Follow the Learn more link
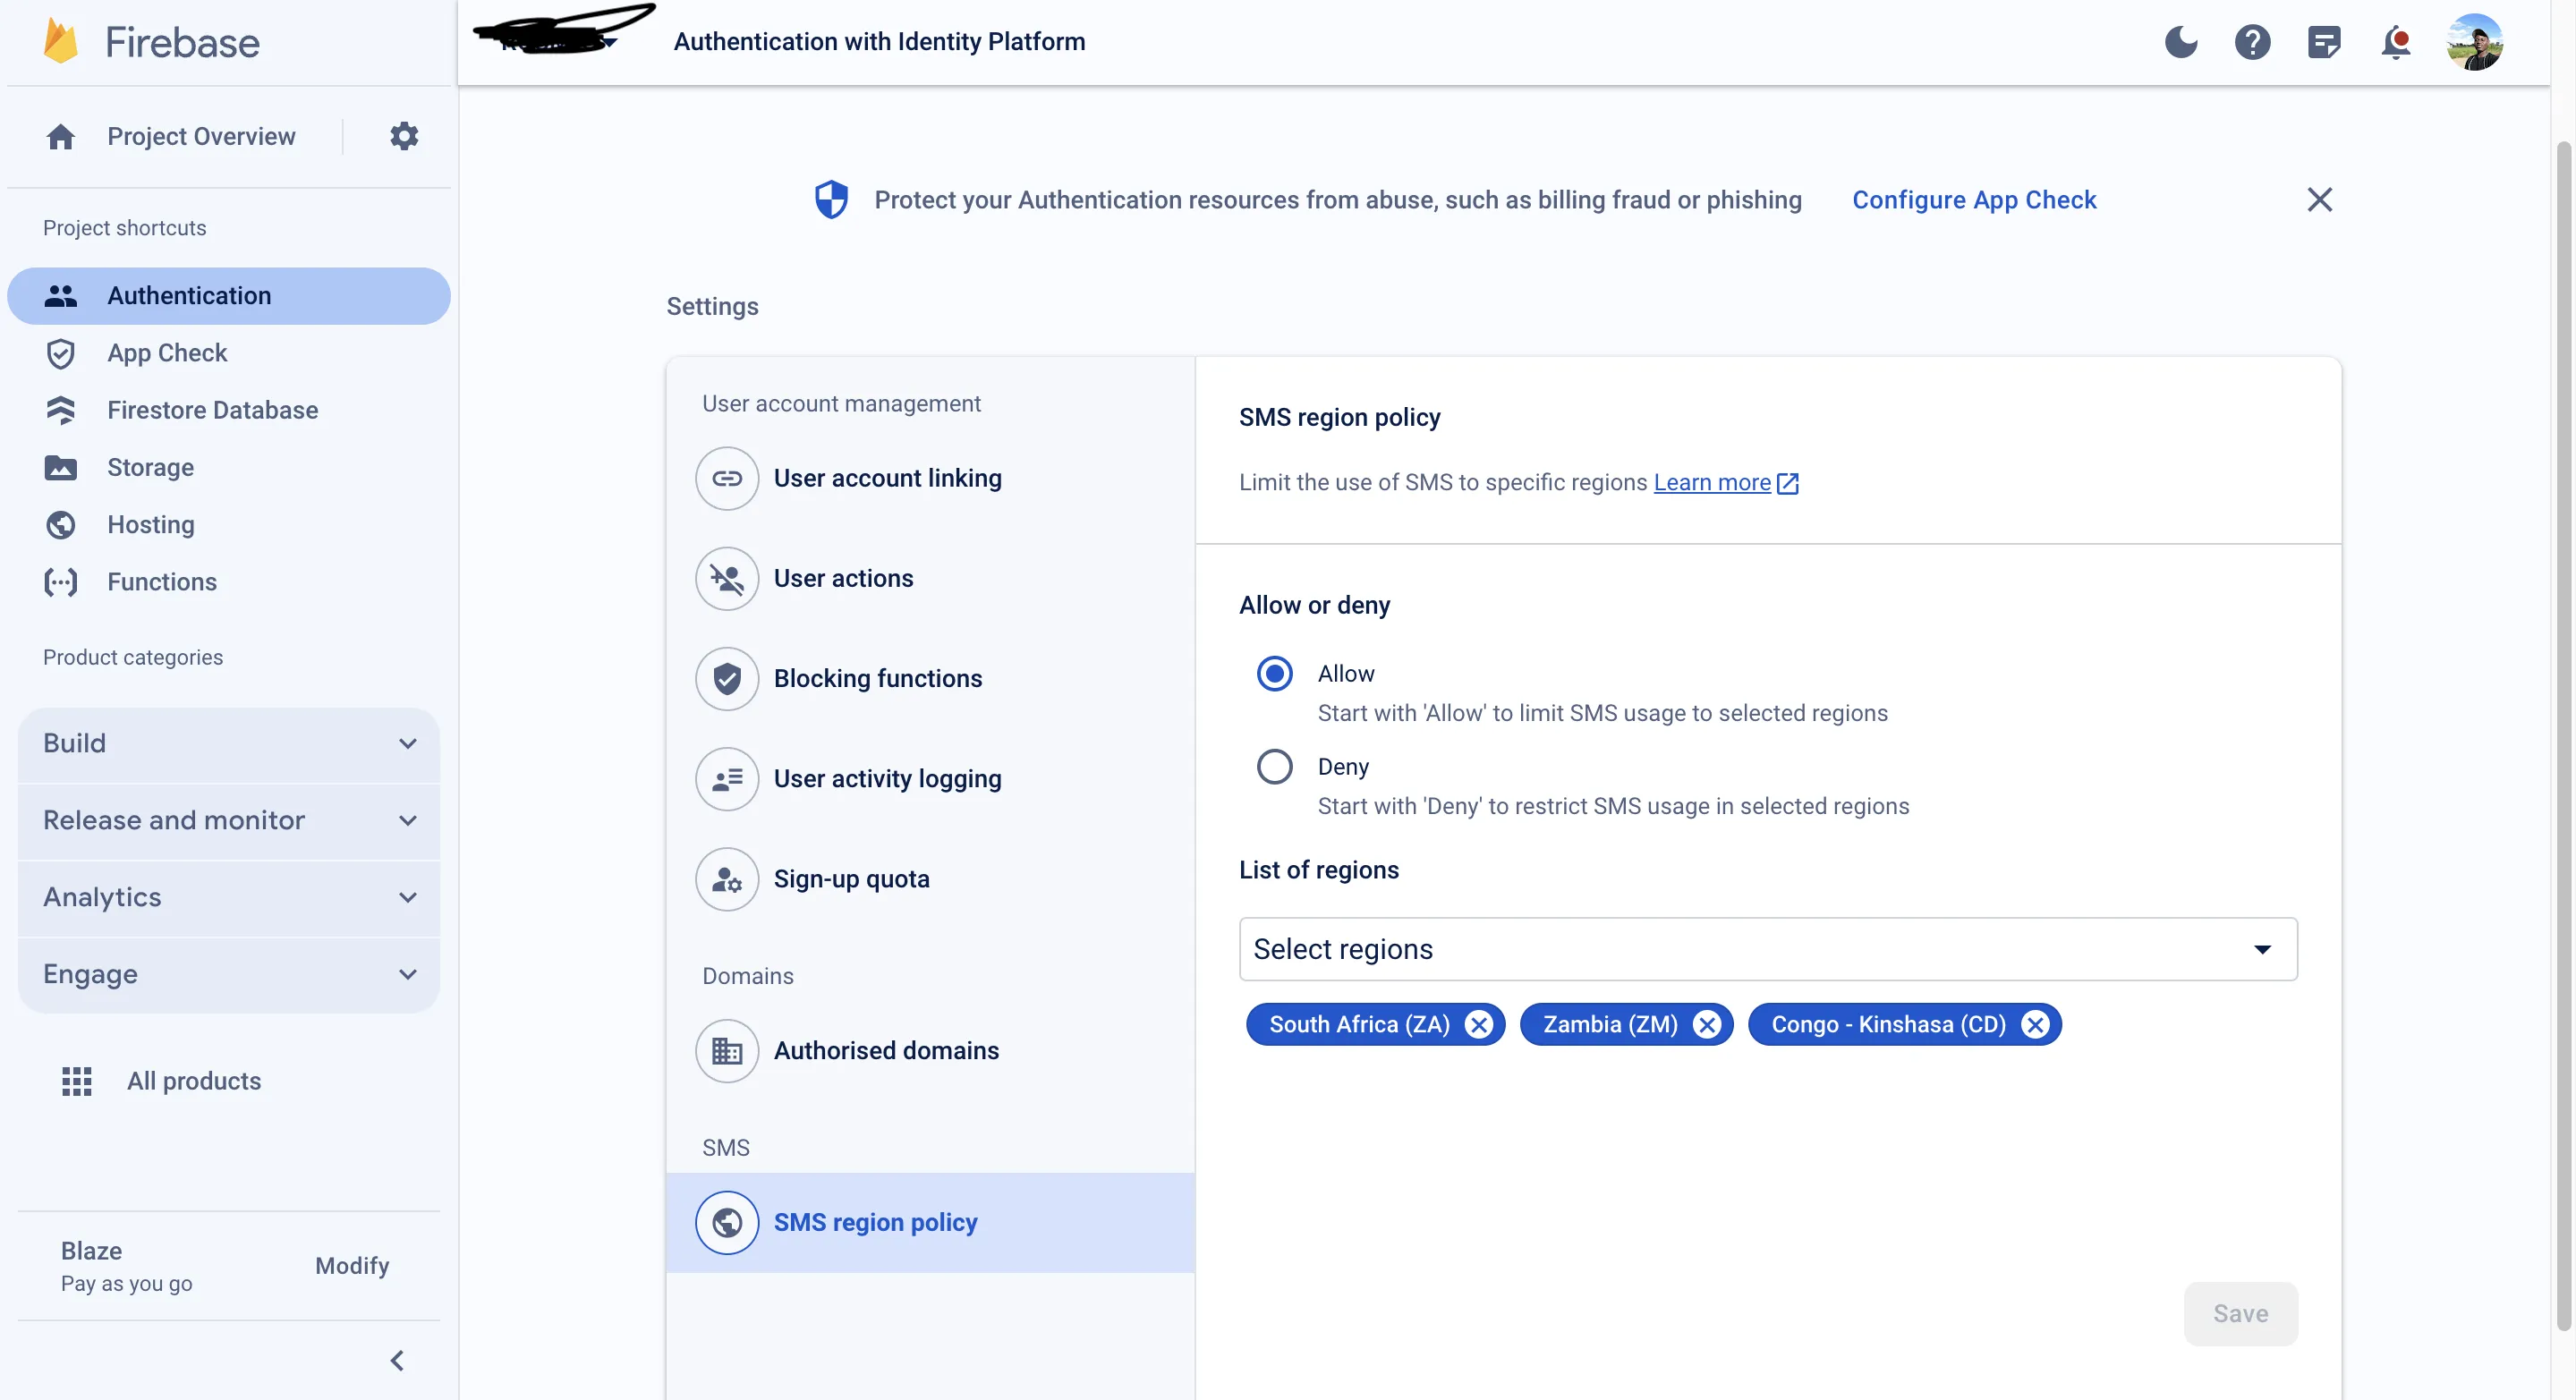Image resolution: width=2576 pixels, height=1400 pixels. tap(1712, 482)
